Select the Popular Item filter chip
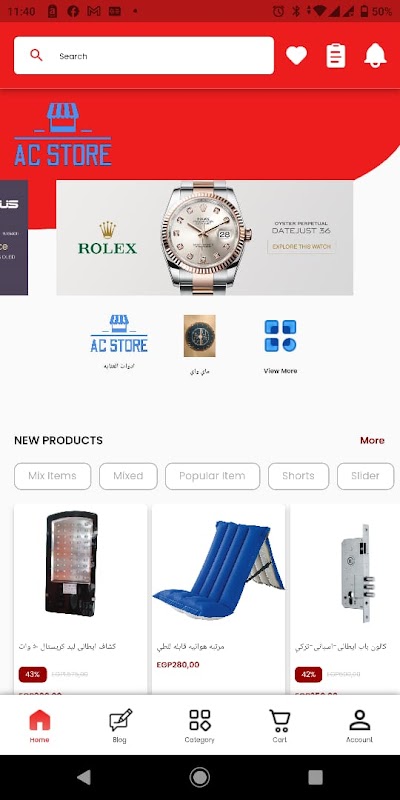Screen dimensions: 400x800 click(212, 476)
